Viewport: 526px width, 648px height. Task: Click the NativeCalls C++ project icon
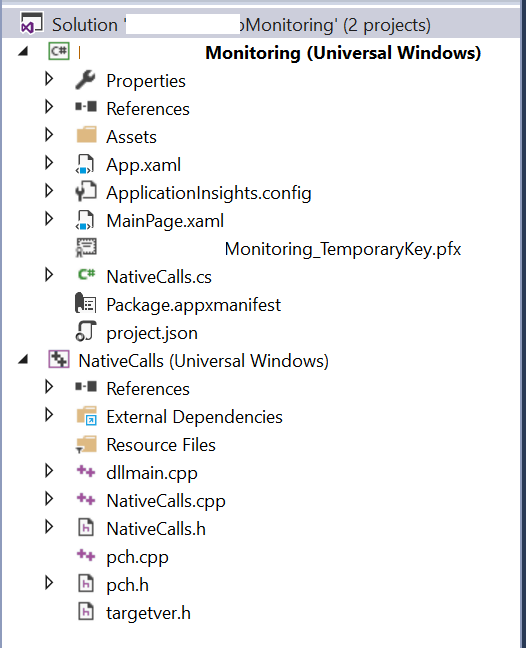point(59,360)
